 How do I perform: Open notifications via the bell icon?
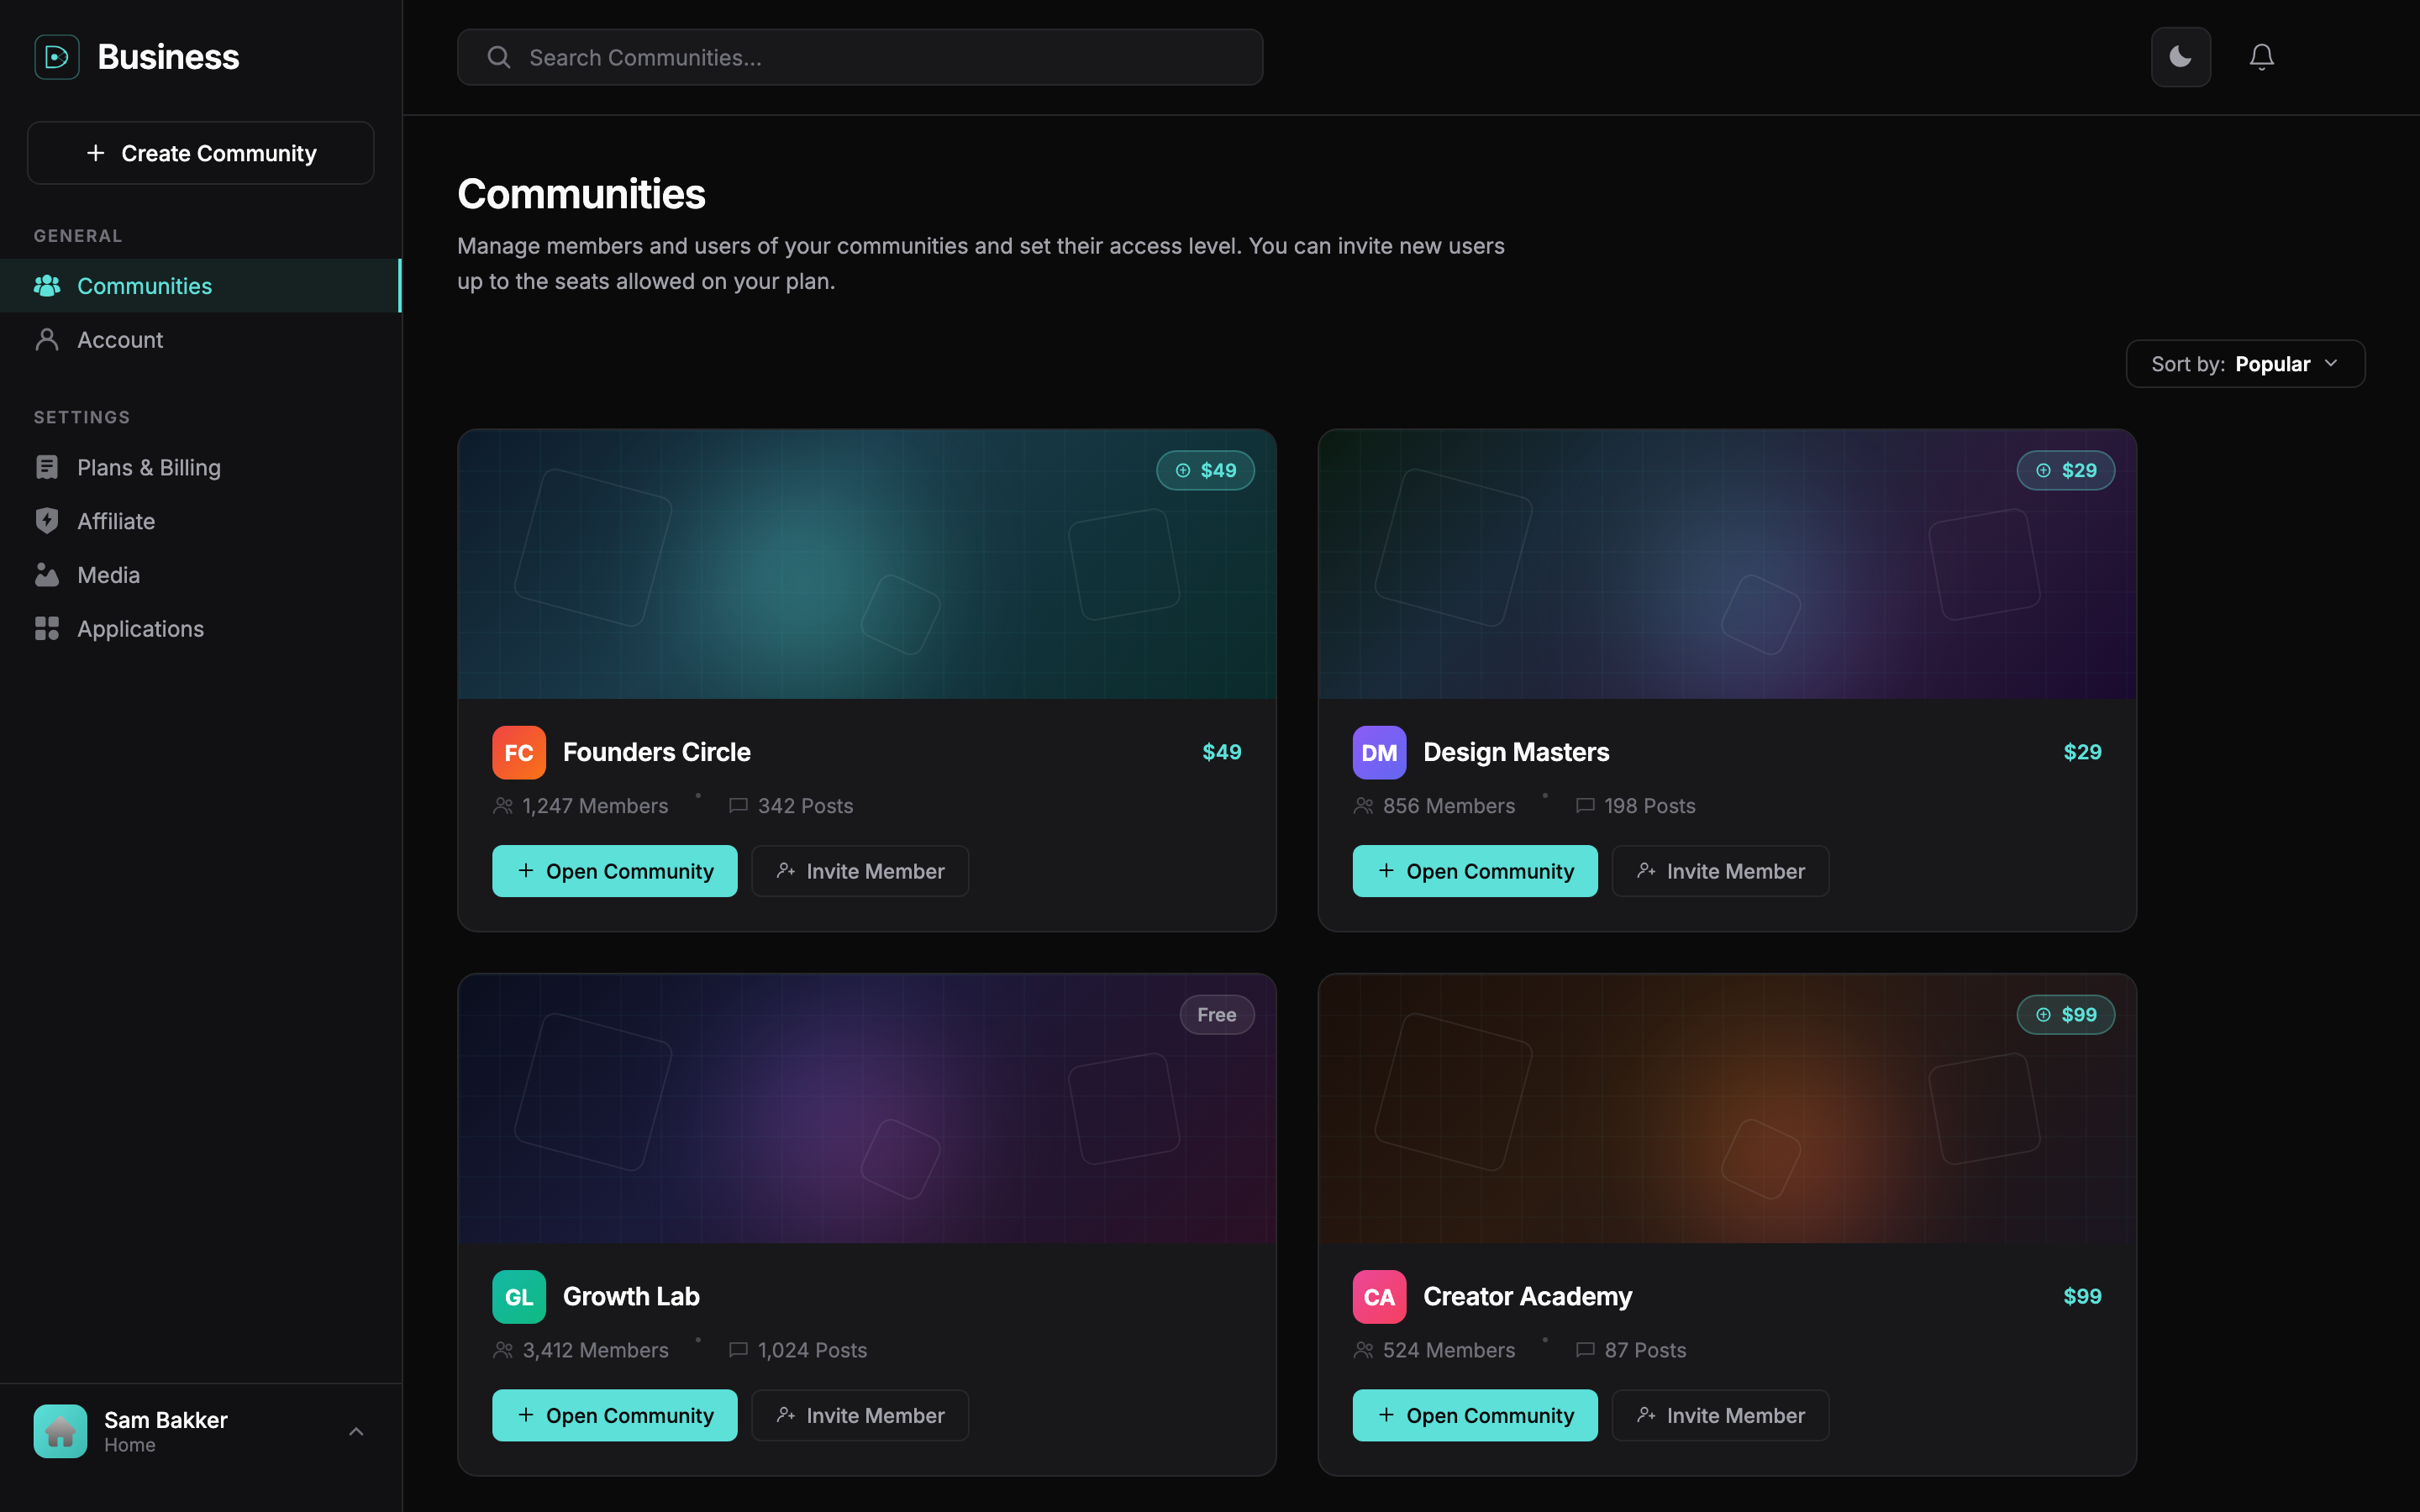(x=2262, y=56)
